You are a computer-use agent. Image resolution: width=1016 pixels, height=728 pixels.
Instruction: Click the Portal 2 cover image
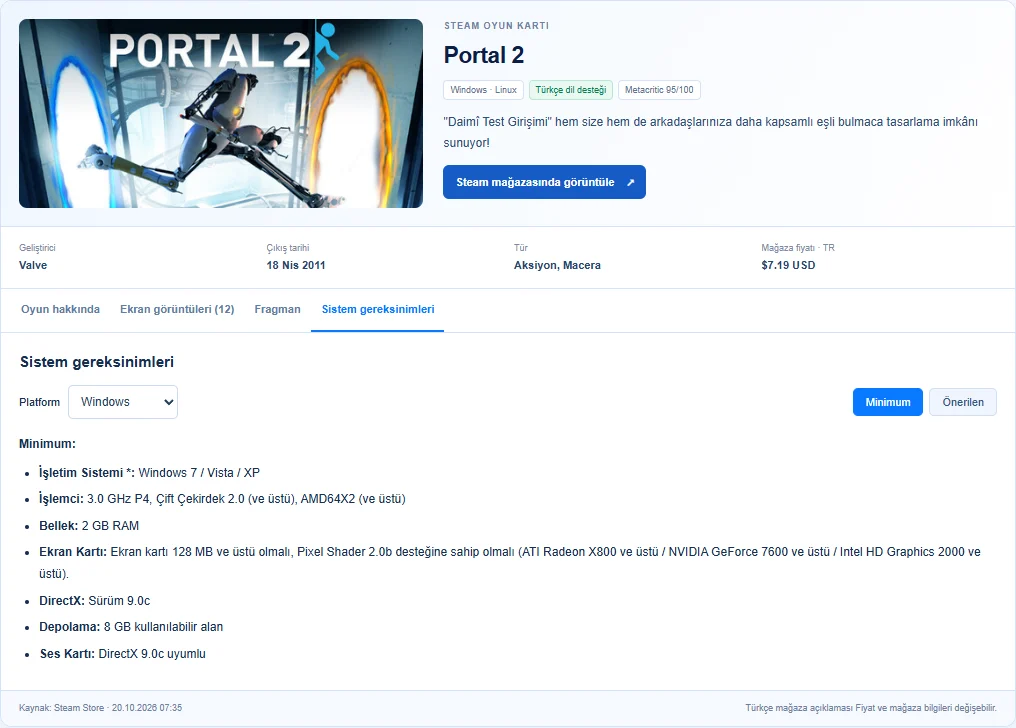(x=221, y=113)
